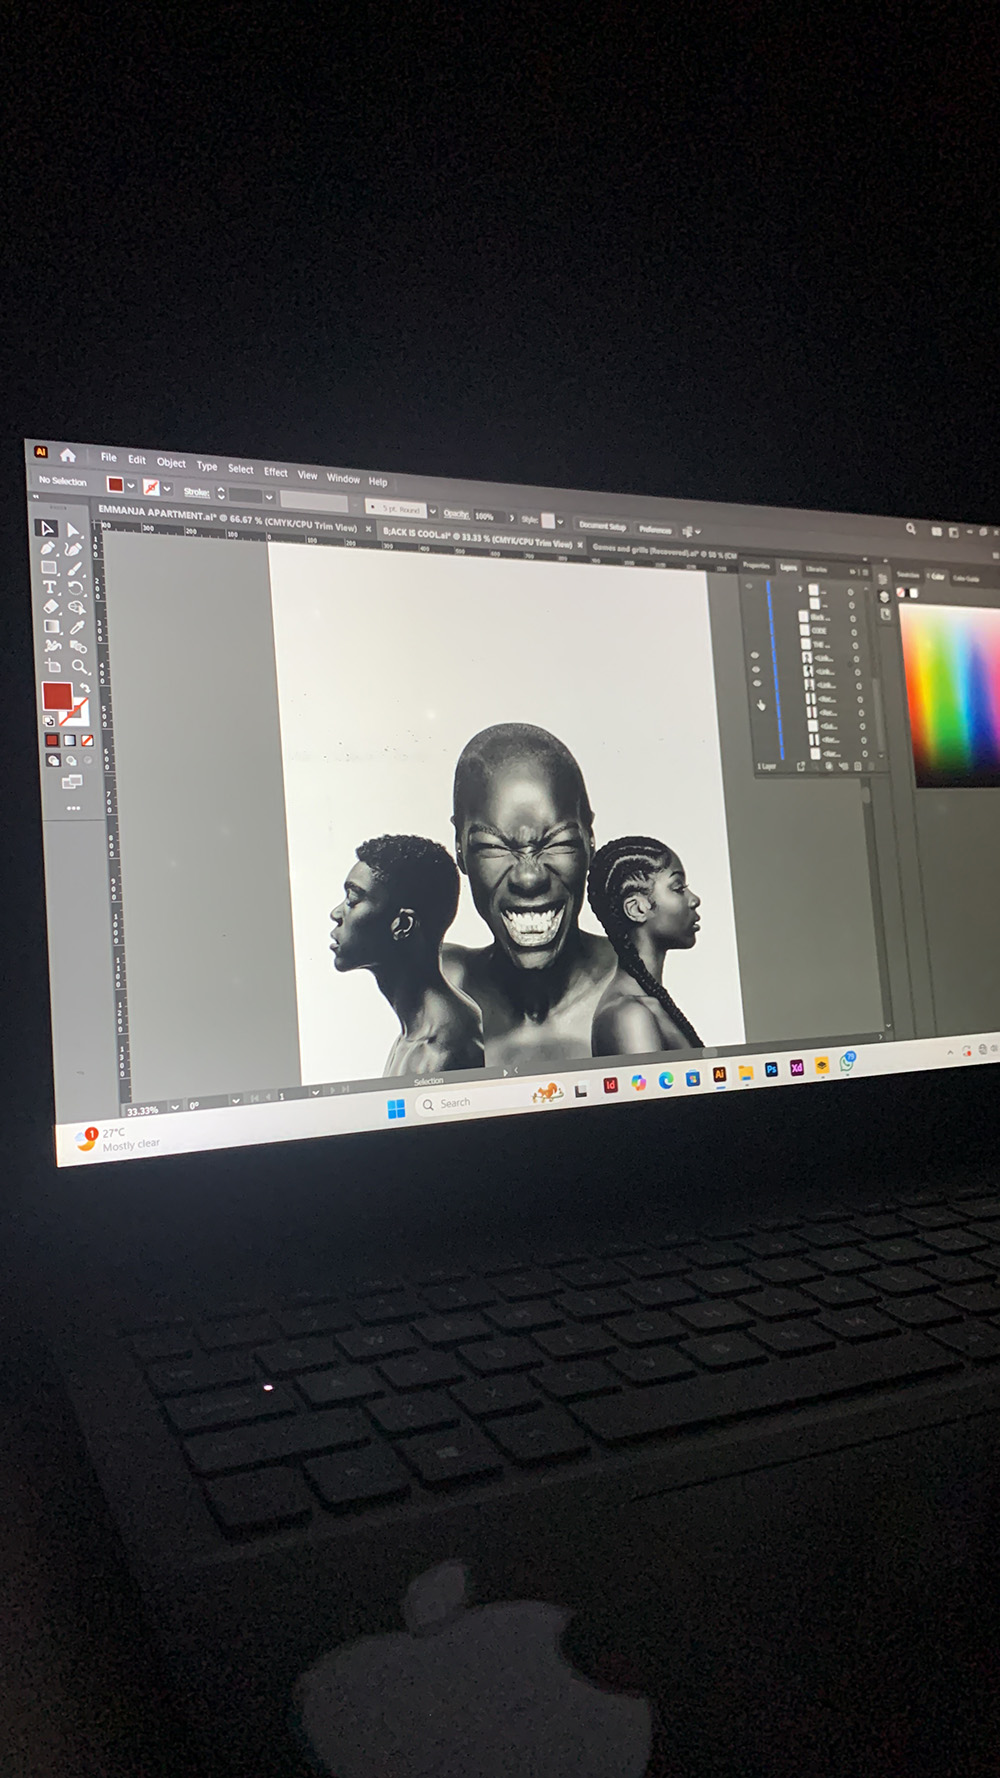Swap fill and stroke colors arrow

(x=85, y=688)
